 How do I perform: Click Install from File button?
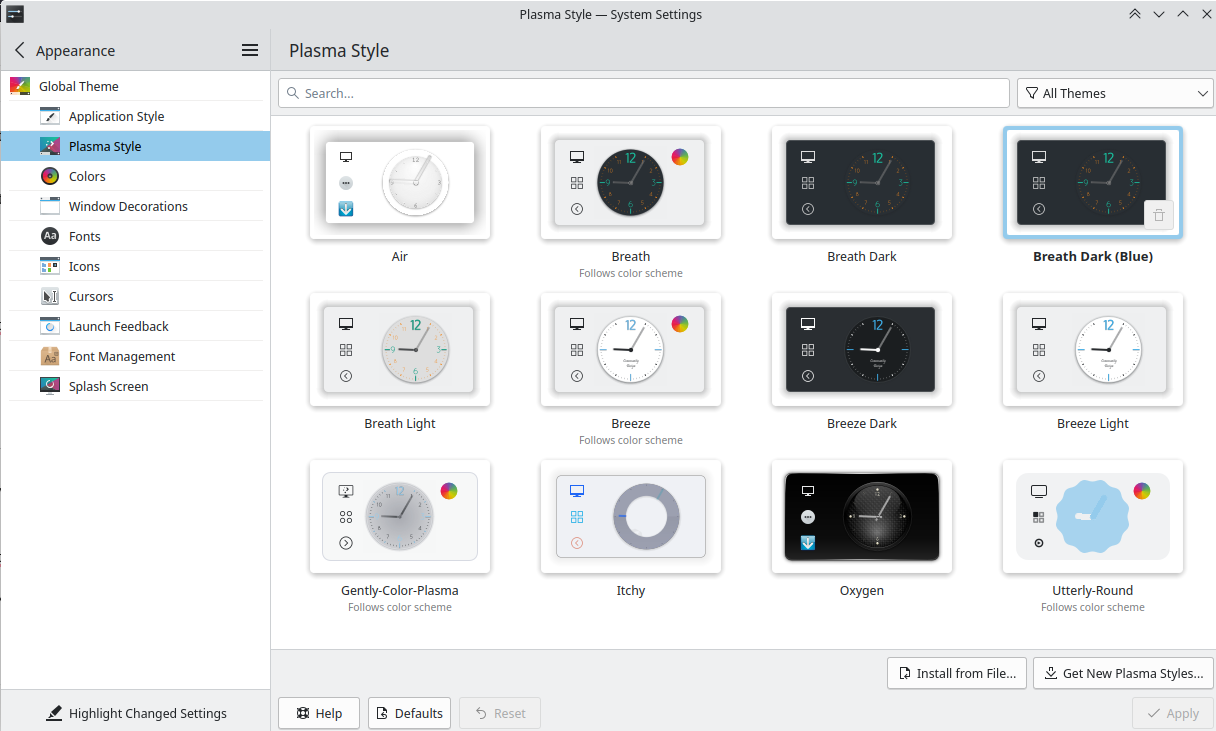click(956, 673)
